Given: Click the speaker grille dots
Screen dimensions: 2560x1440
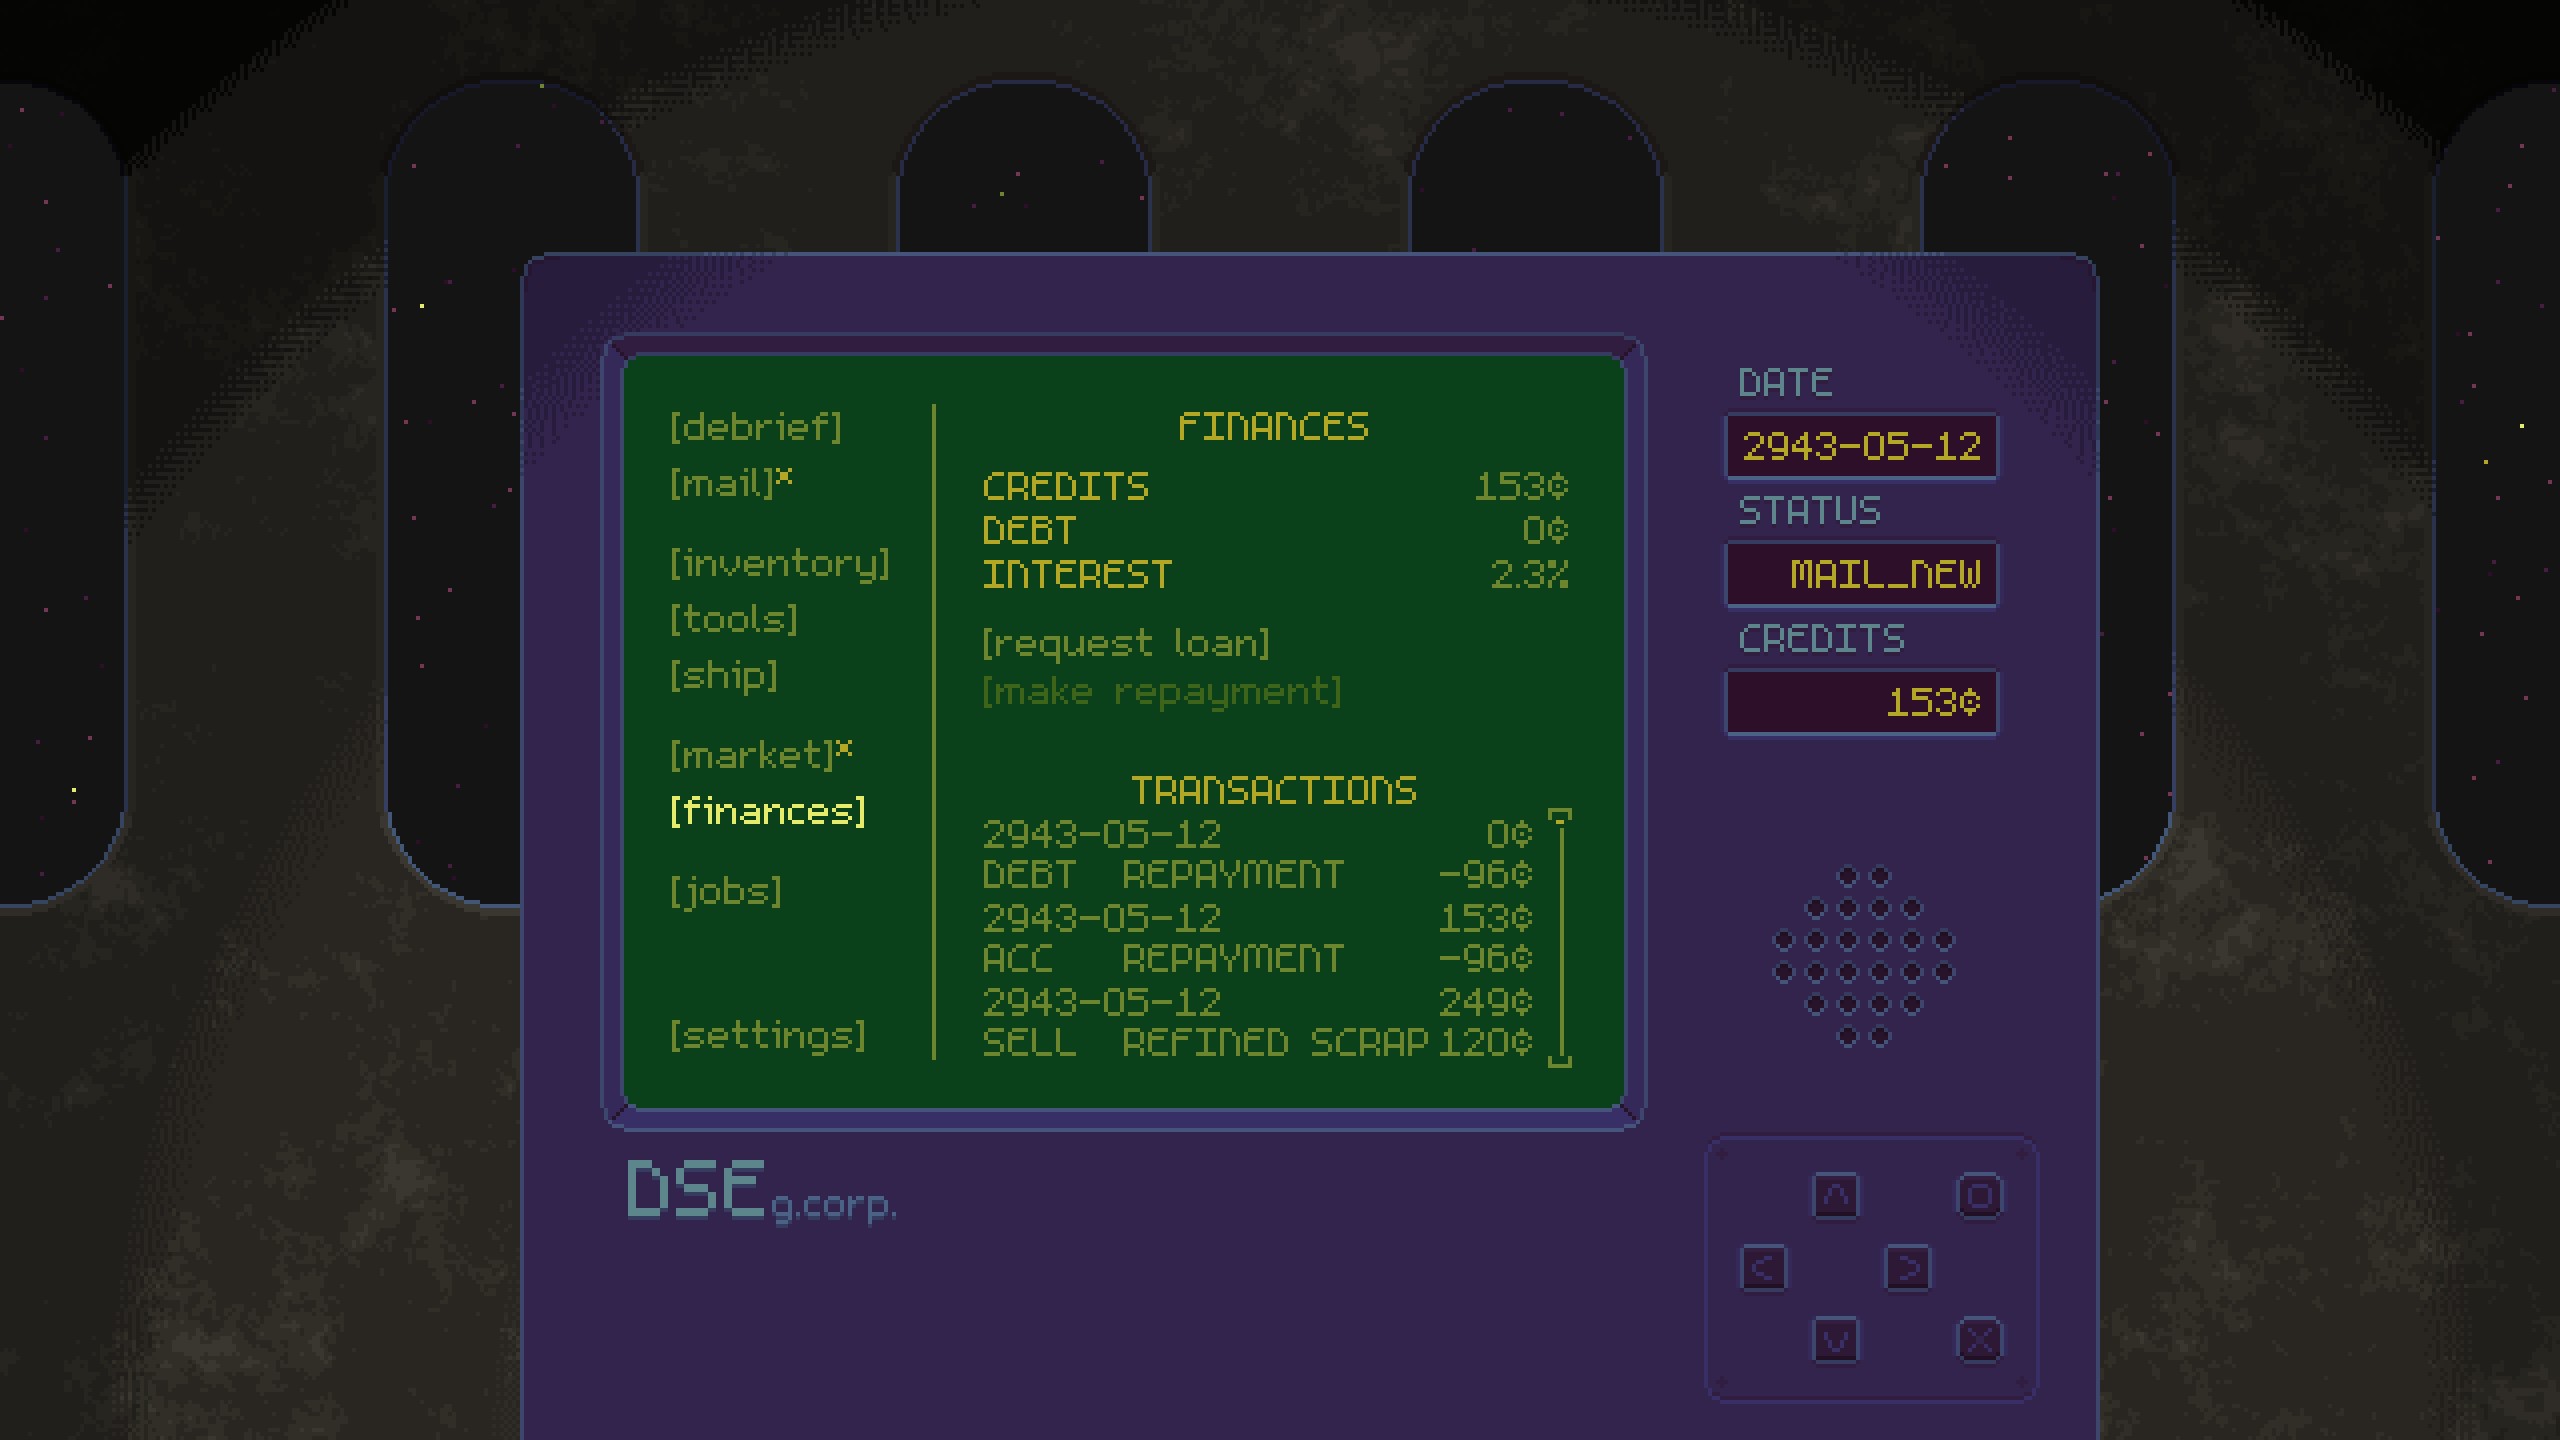Looking at the screenshot, I should (1863, 956).
